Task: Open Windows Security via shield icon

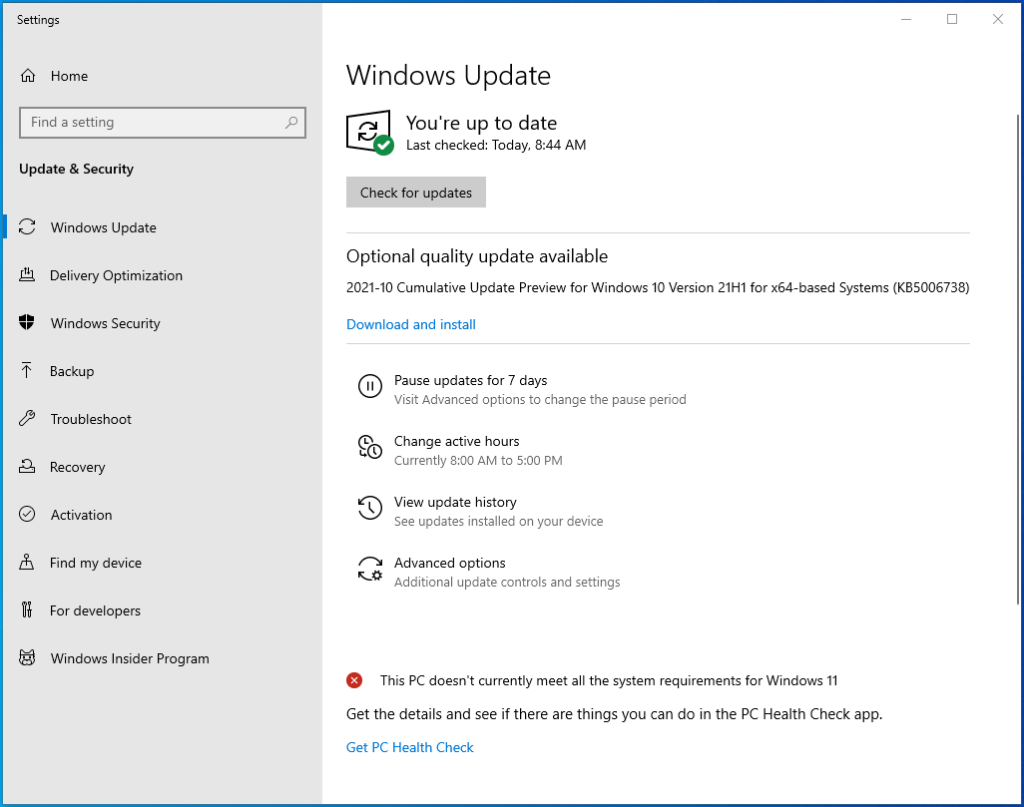Action: [x=27, y=323]
